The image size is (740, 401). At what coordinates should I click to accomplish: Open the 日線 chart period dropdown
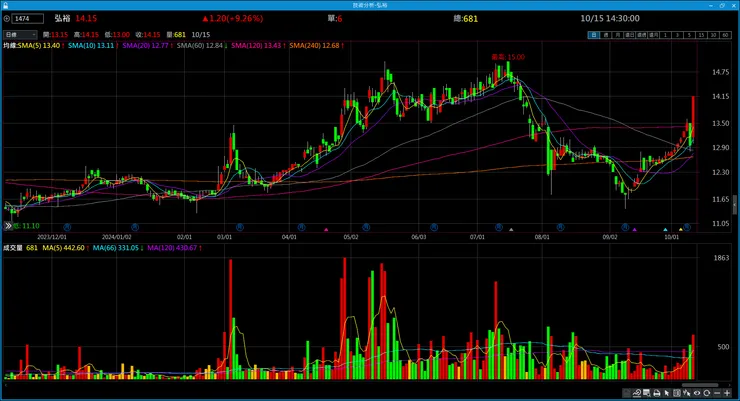[x=20, y=35]
